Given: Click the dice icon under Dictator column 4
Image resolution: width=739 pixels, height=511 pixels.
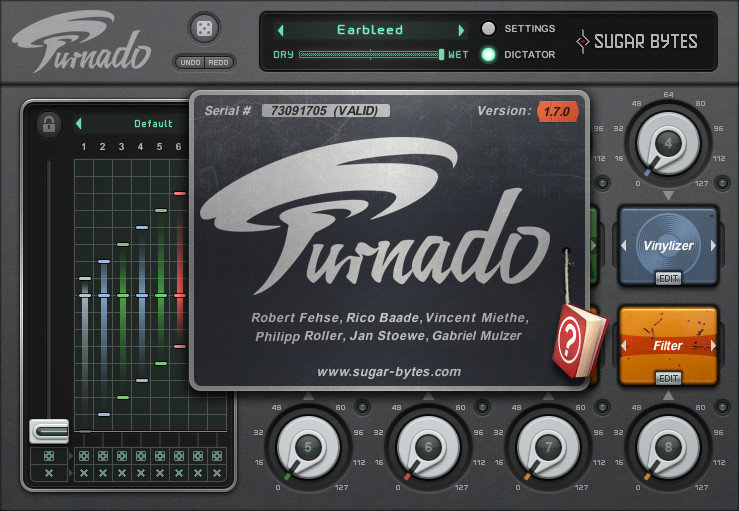Looking at the screenshot, I should tap(141, 456).
